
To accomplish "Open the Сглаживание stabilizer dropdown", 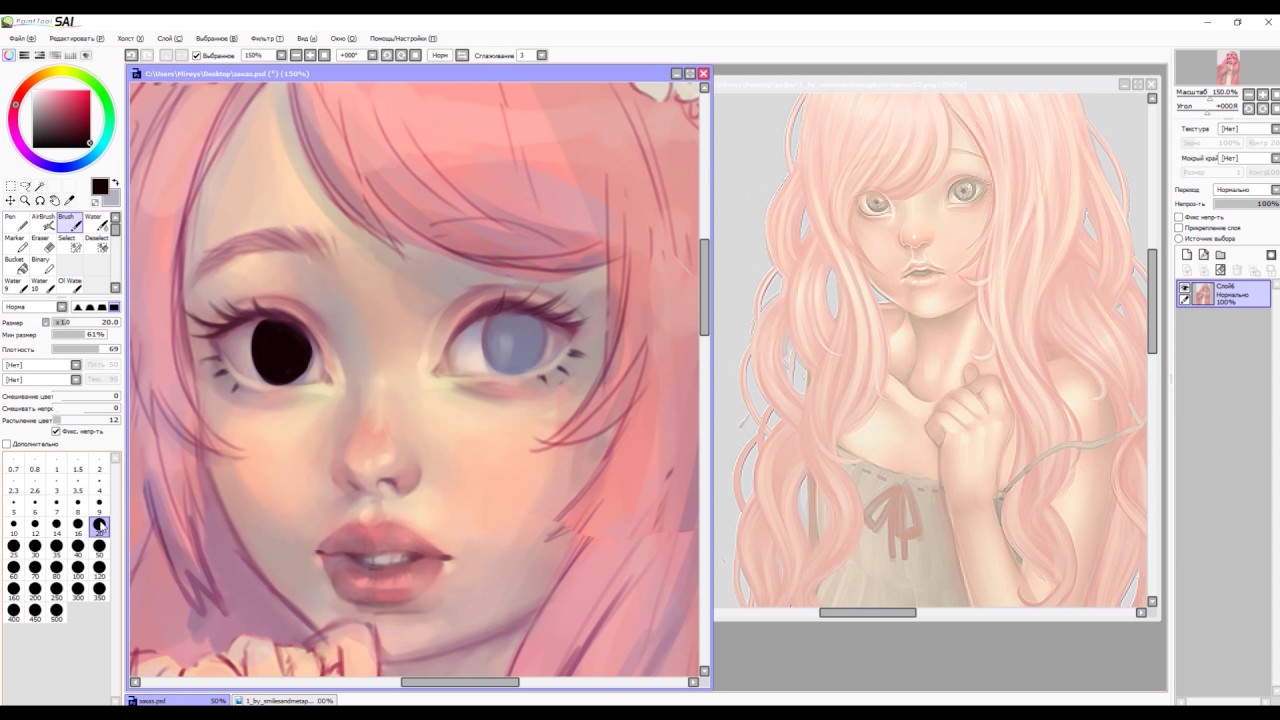I will 542,55.
